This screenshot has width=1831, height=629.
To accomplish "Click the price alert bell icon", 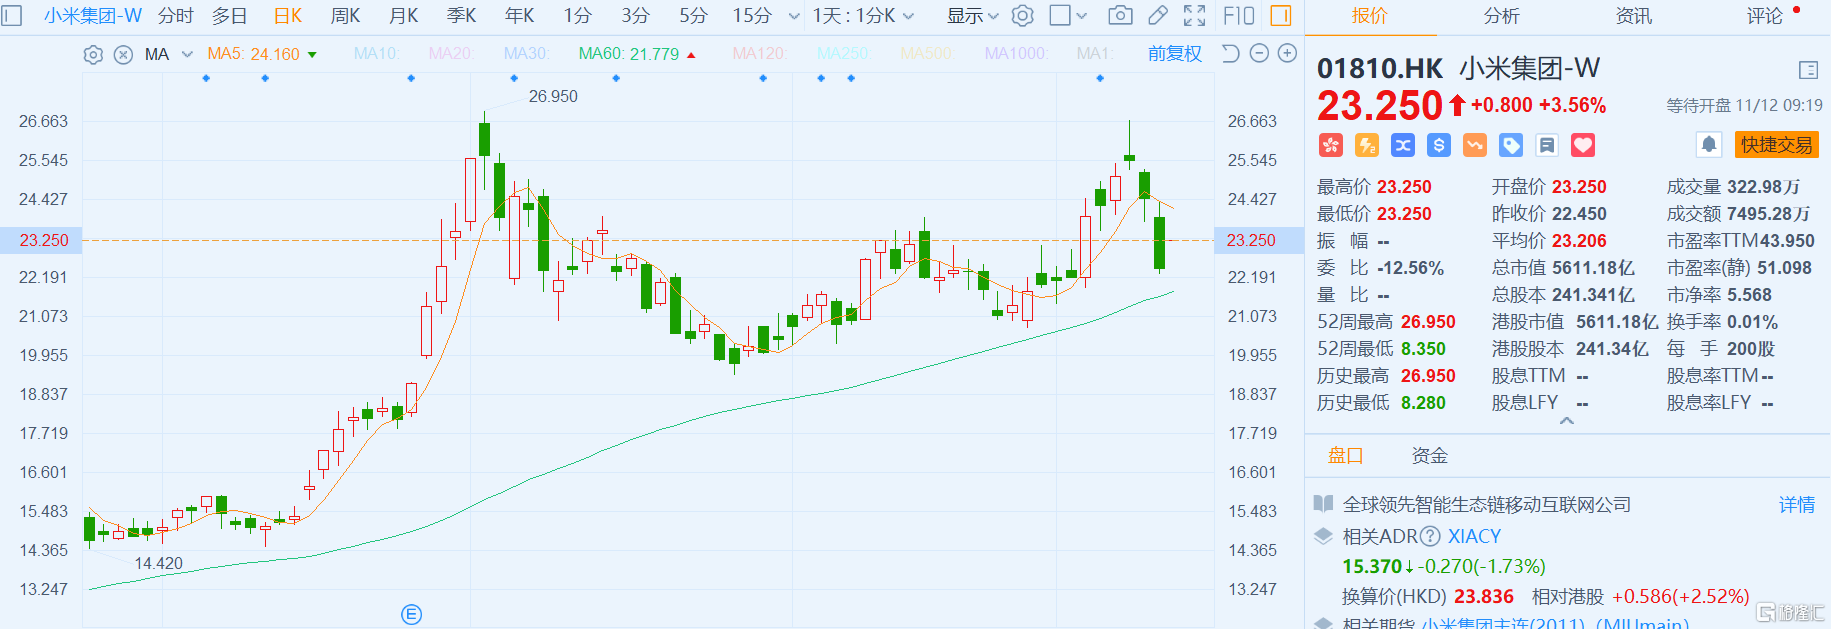I will tap(1709, 145).
